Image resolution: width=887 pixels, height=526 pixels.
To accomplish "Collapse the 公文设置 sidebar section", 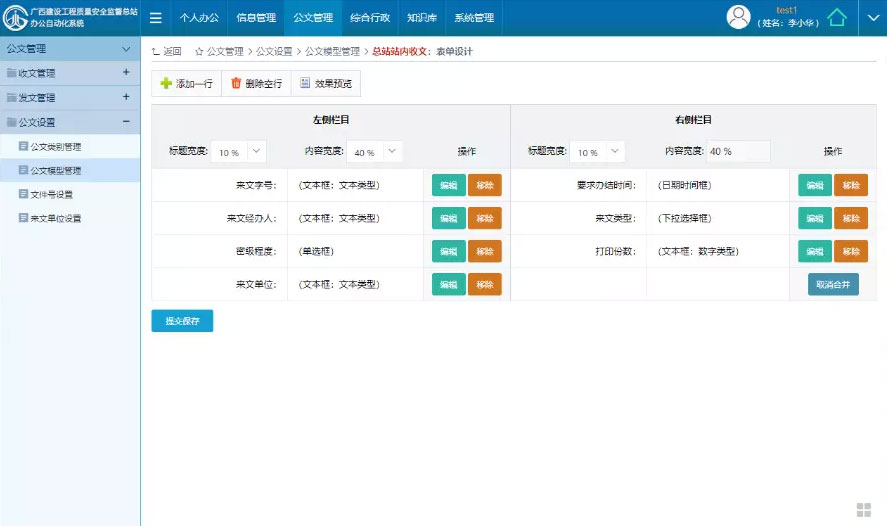I will [x=126, y=122].
